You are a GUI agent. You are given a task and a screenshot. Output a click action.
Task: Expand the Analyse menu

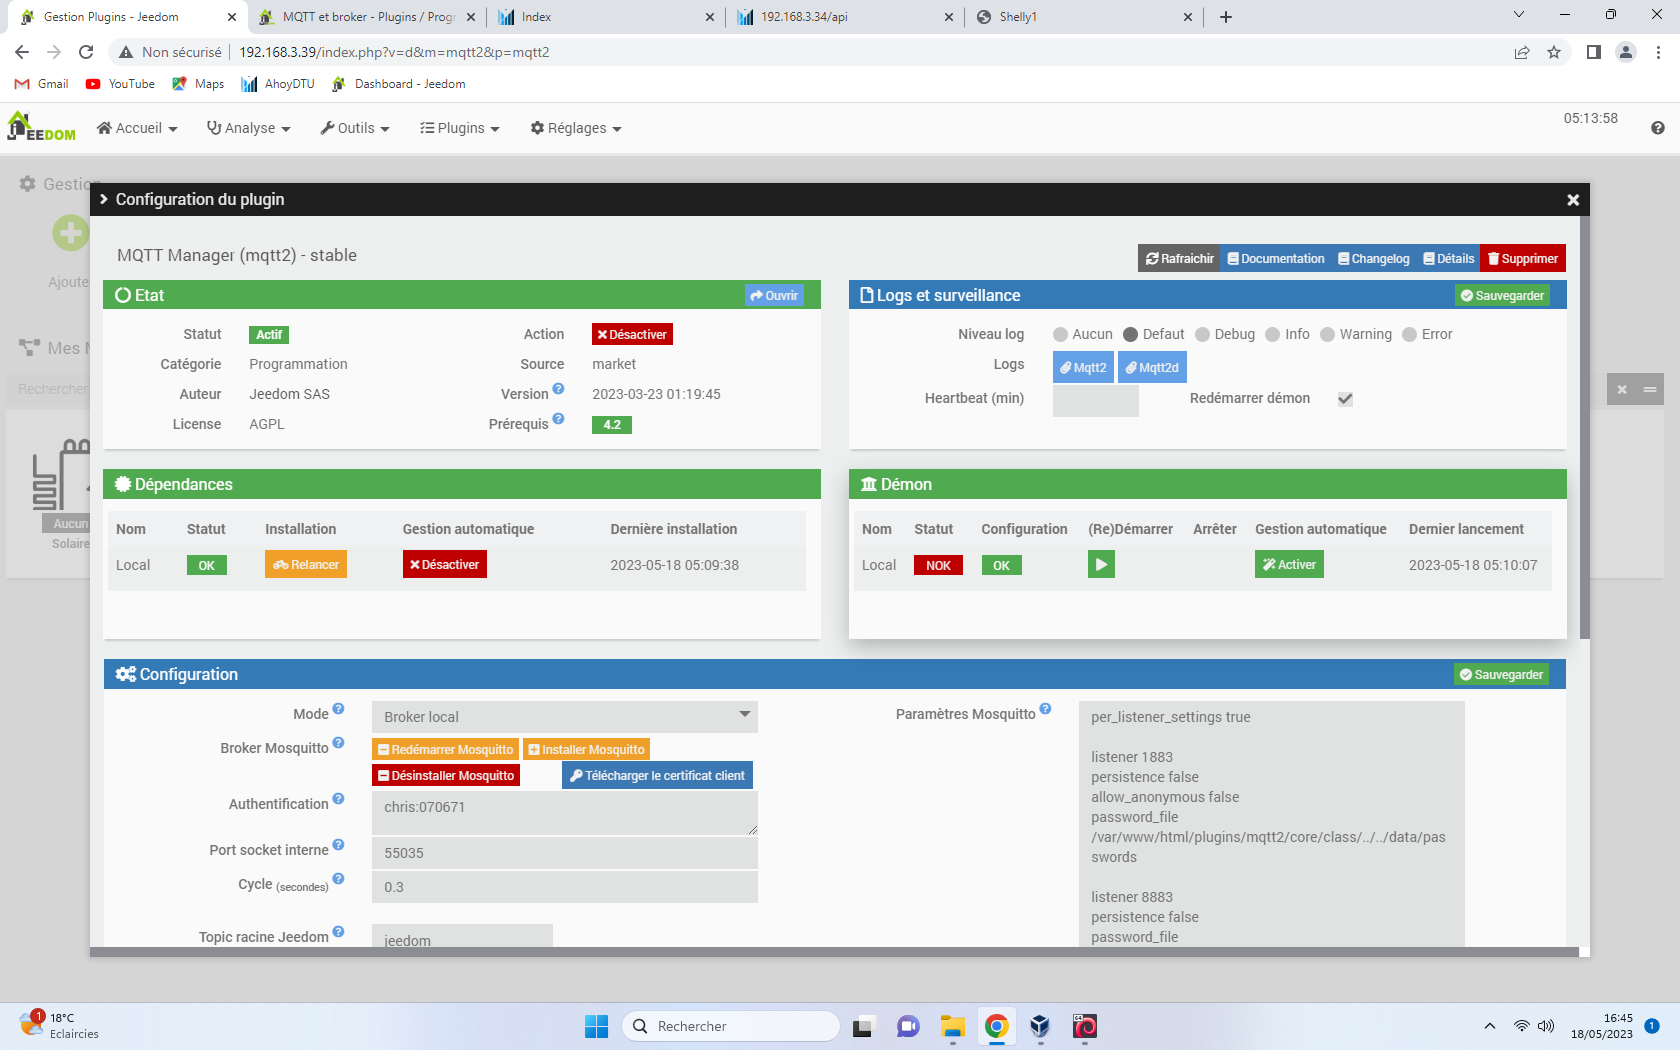tap(249, 128)
